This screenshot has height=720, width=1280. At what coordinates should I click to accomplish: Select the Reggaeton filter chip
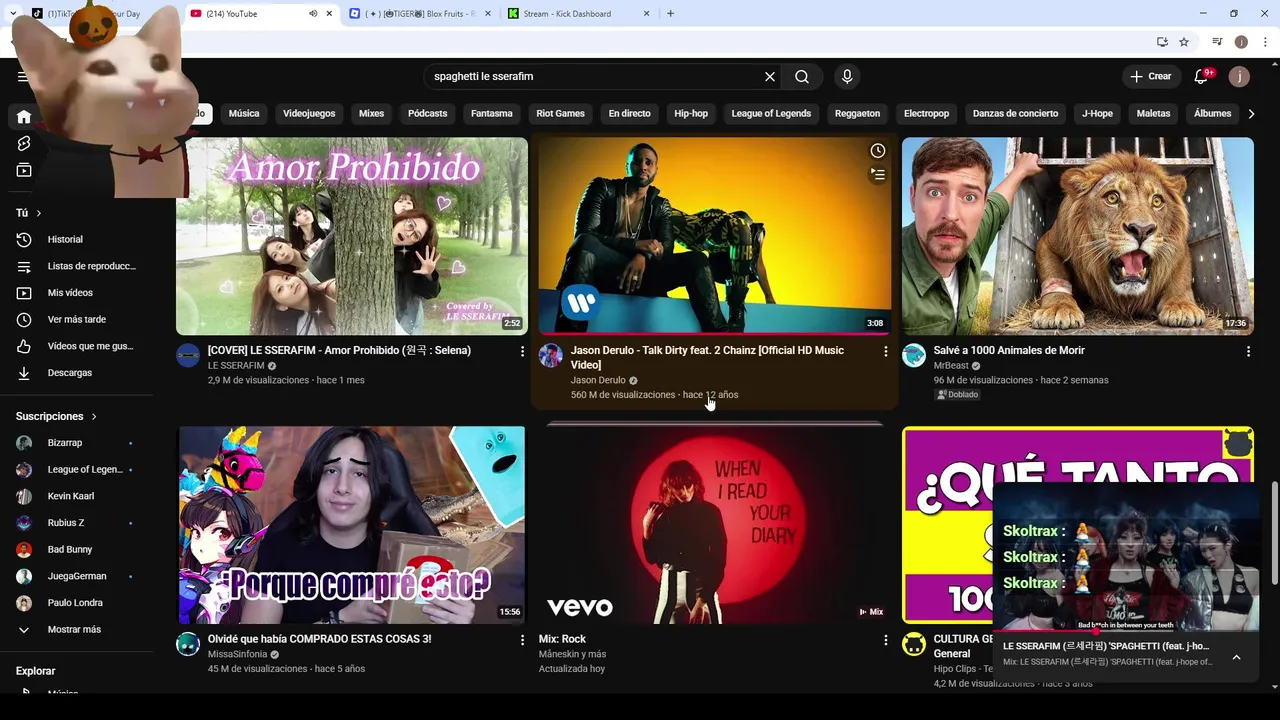click(x=857, y=114)
